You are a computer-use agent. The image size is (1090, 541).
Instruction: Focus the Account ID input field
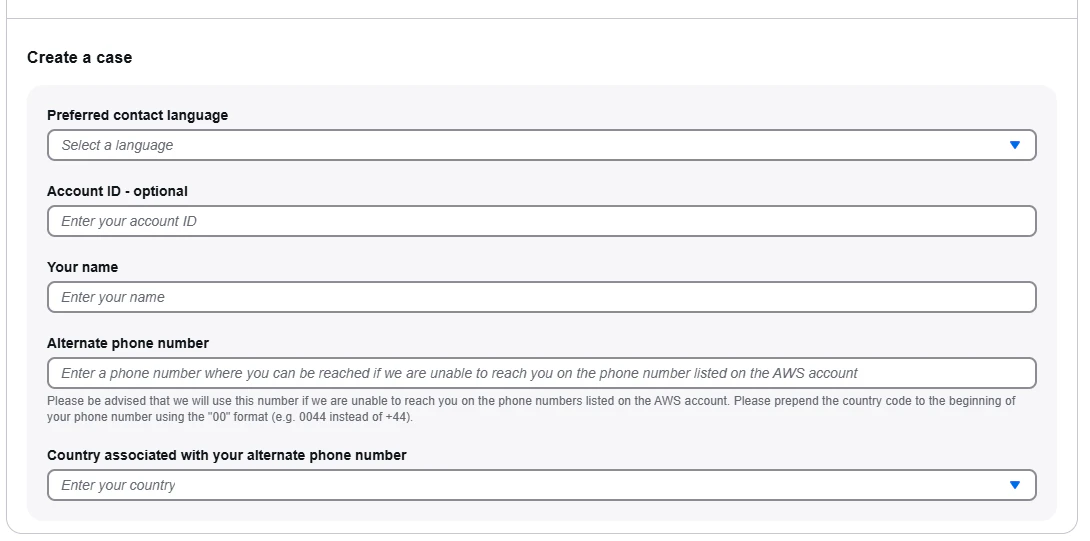coord(542,221)
